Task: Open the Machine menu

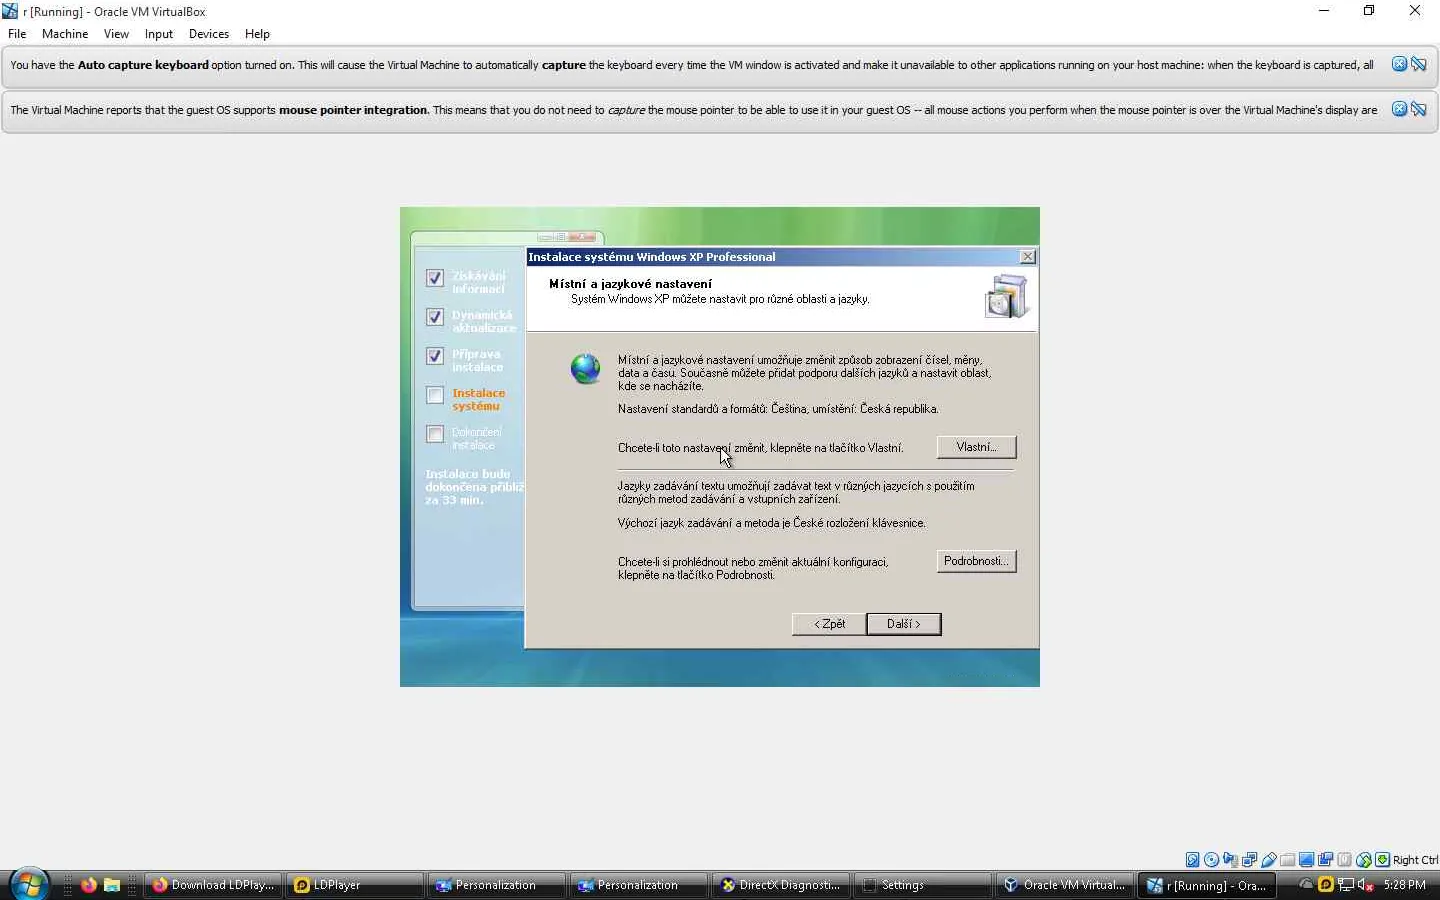Action: click(65, 34)
